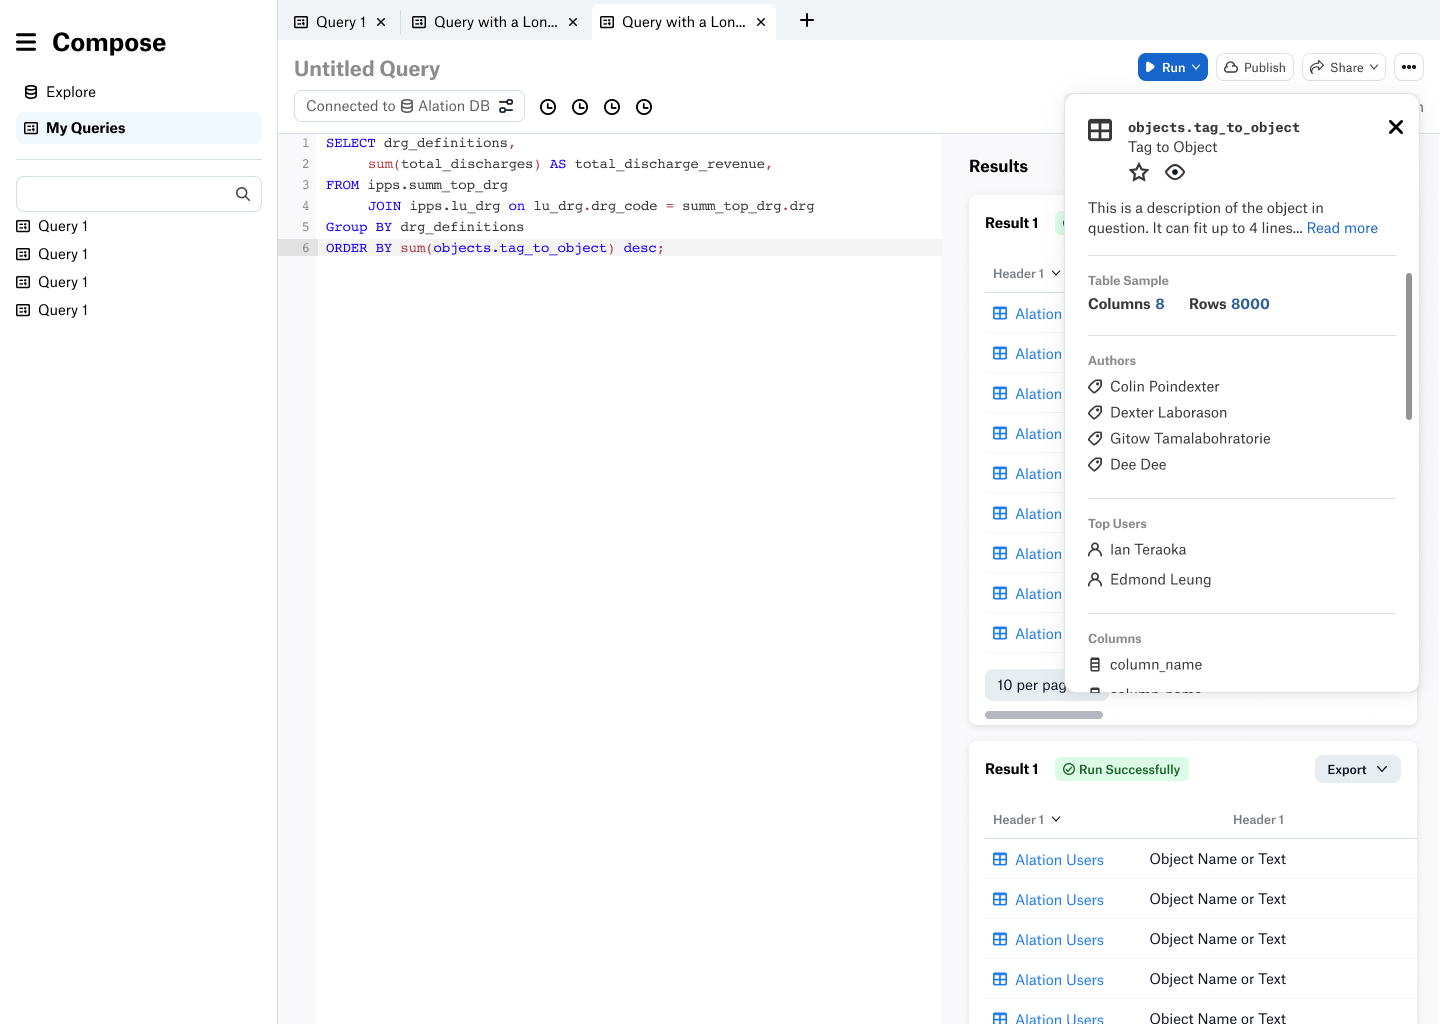Click the Group BY drg_definitions code line
This screenshot has height=1024, width=1440.
[425, 227]
